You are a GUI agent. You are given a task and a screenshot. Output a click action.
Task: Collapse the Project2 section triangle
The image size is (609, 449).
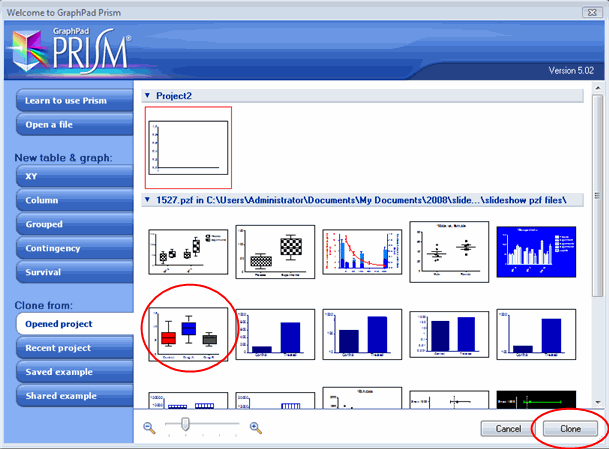point(148,97)
